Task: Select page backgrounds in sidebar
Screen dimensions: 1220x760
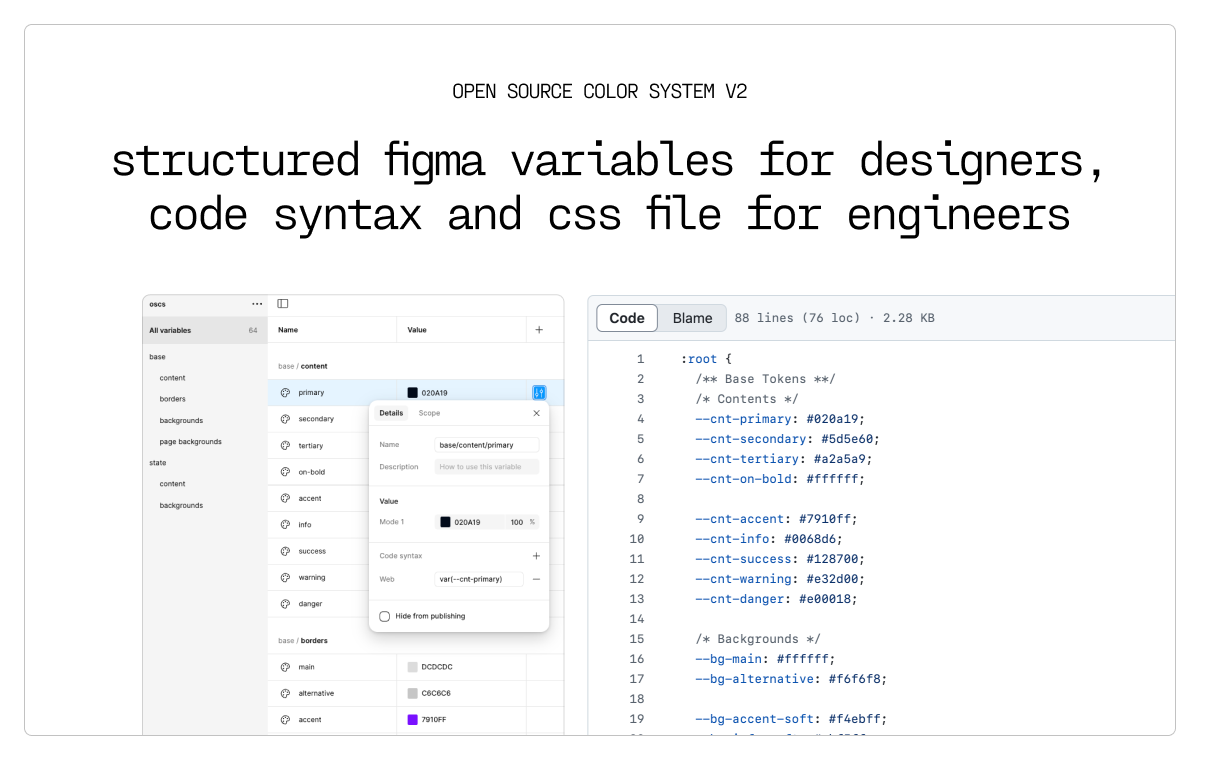Action: click(x=191, y=442)
